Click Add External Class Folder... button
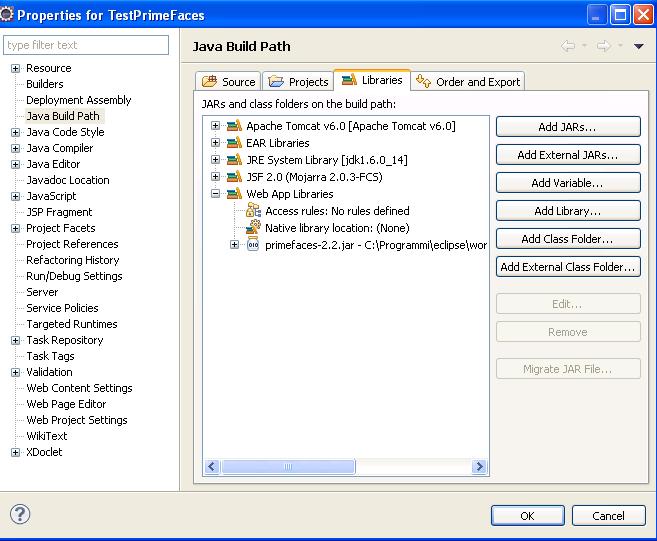657x541 pixels. tap(568, 267)
